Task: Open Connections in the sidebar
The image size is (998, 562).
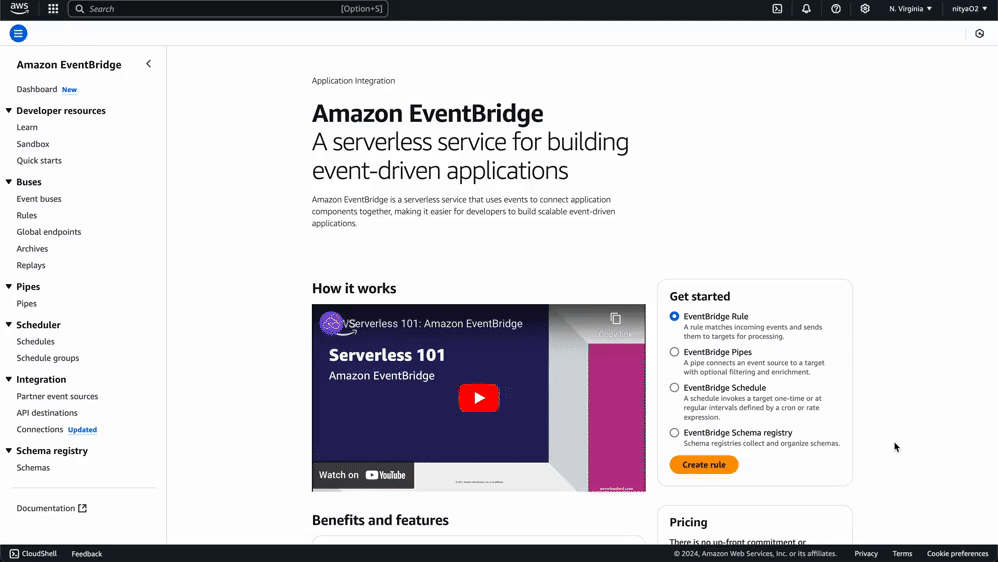Action: point(40,430)
